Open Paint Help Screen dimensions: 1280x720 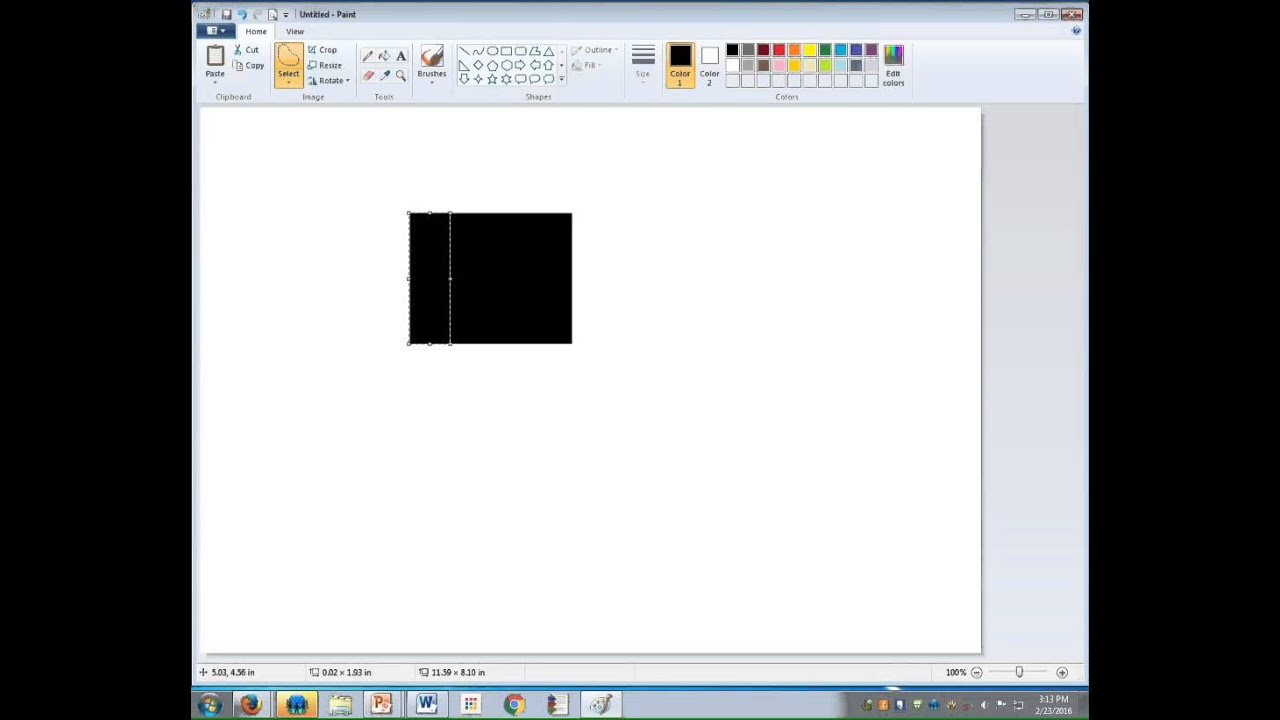1076,31
